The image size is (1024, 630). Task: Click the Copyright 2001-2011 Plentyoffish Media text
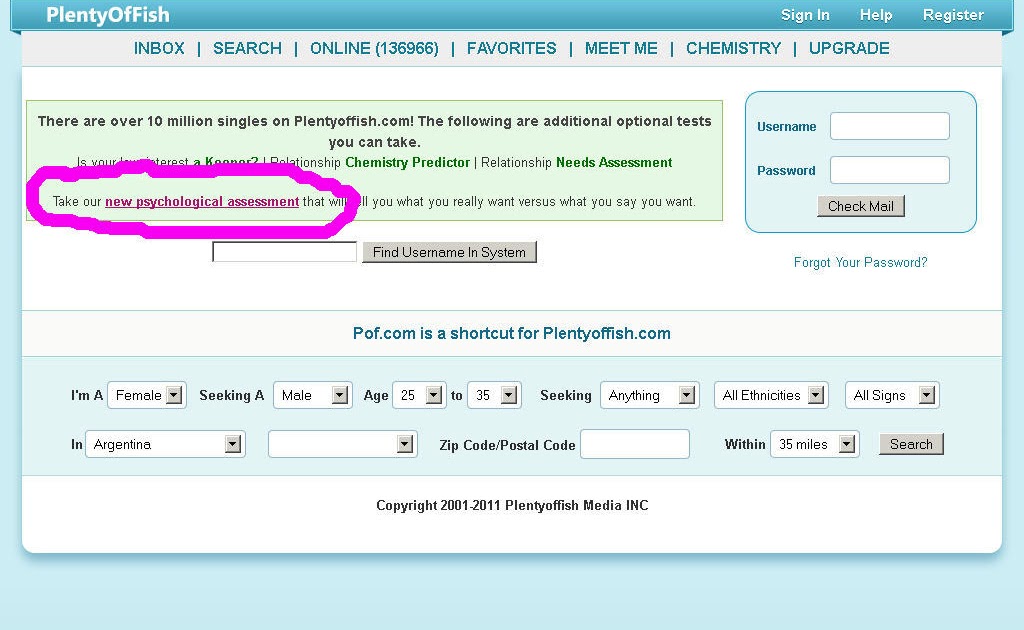512,505
